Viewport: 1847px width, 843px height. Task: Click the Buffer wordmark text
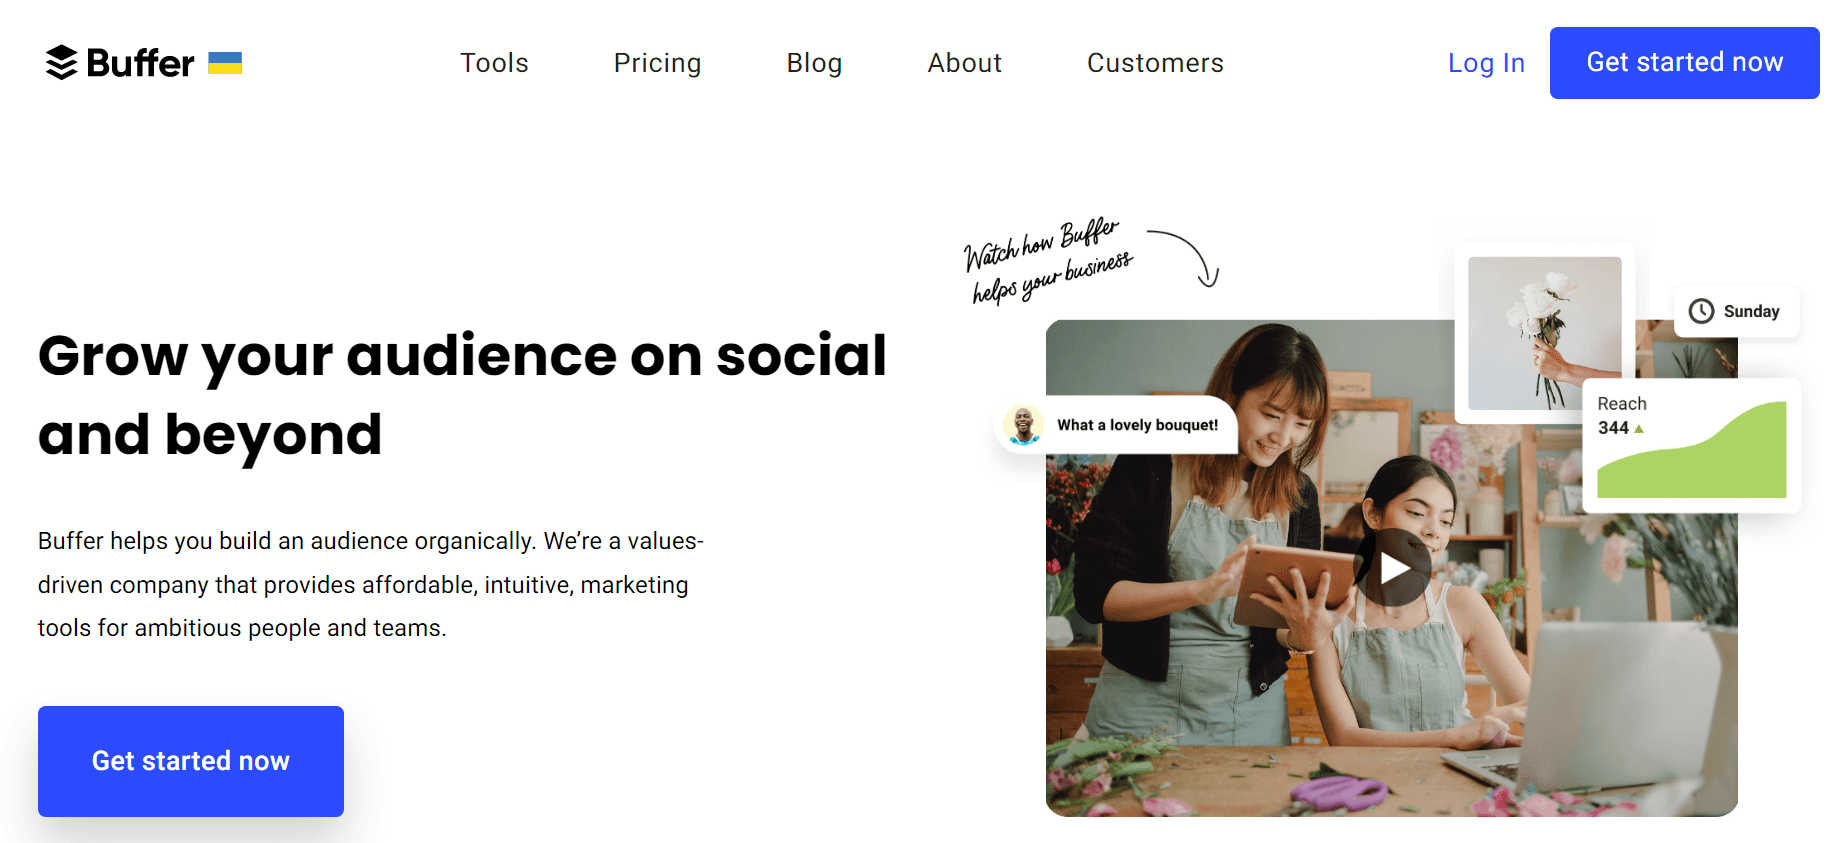coord(140,63)
